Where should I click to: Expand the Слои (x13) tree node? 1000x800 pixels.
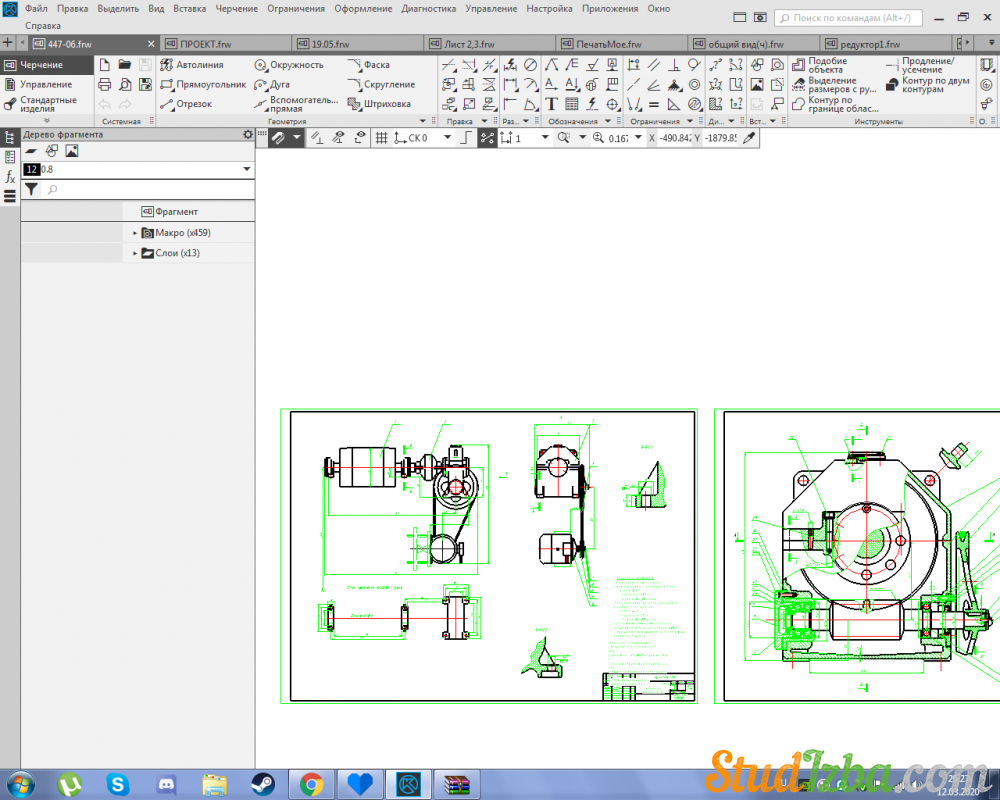135,253
